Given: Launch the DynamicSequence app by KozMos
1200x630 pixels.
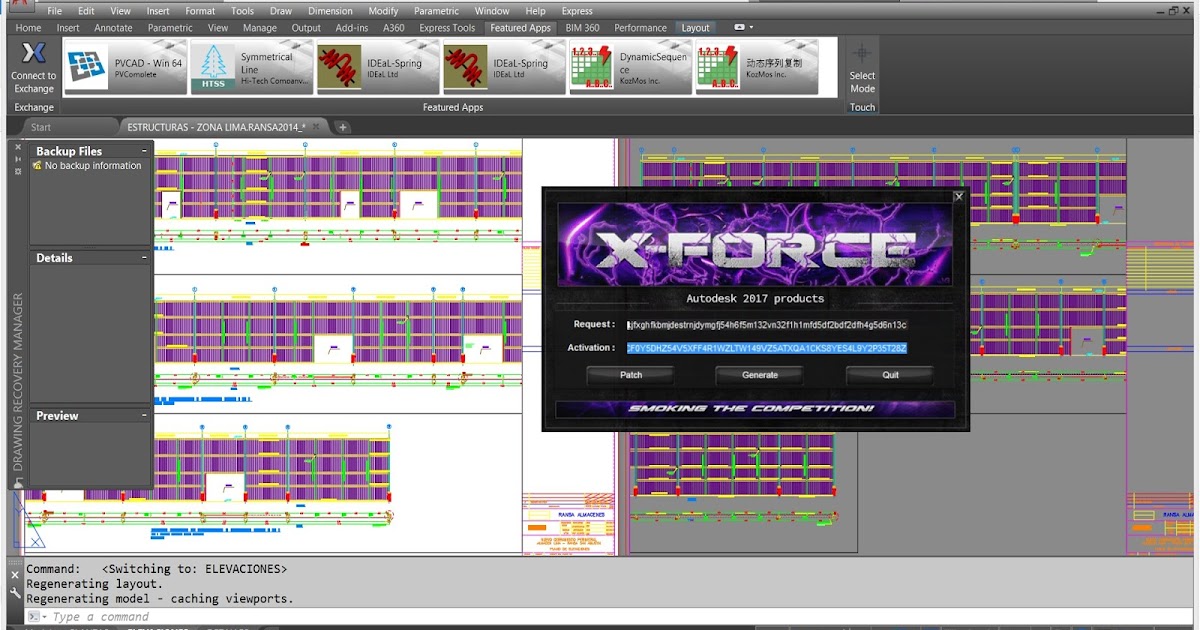Looking at the screenshot, I should coord(630,67).
